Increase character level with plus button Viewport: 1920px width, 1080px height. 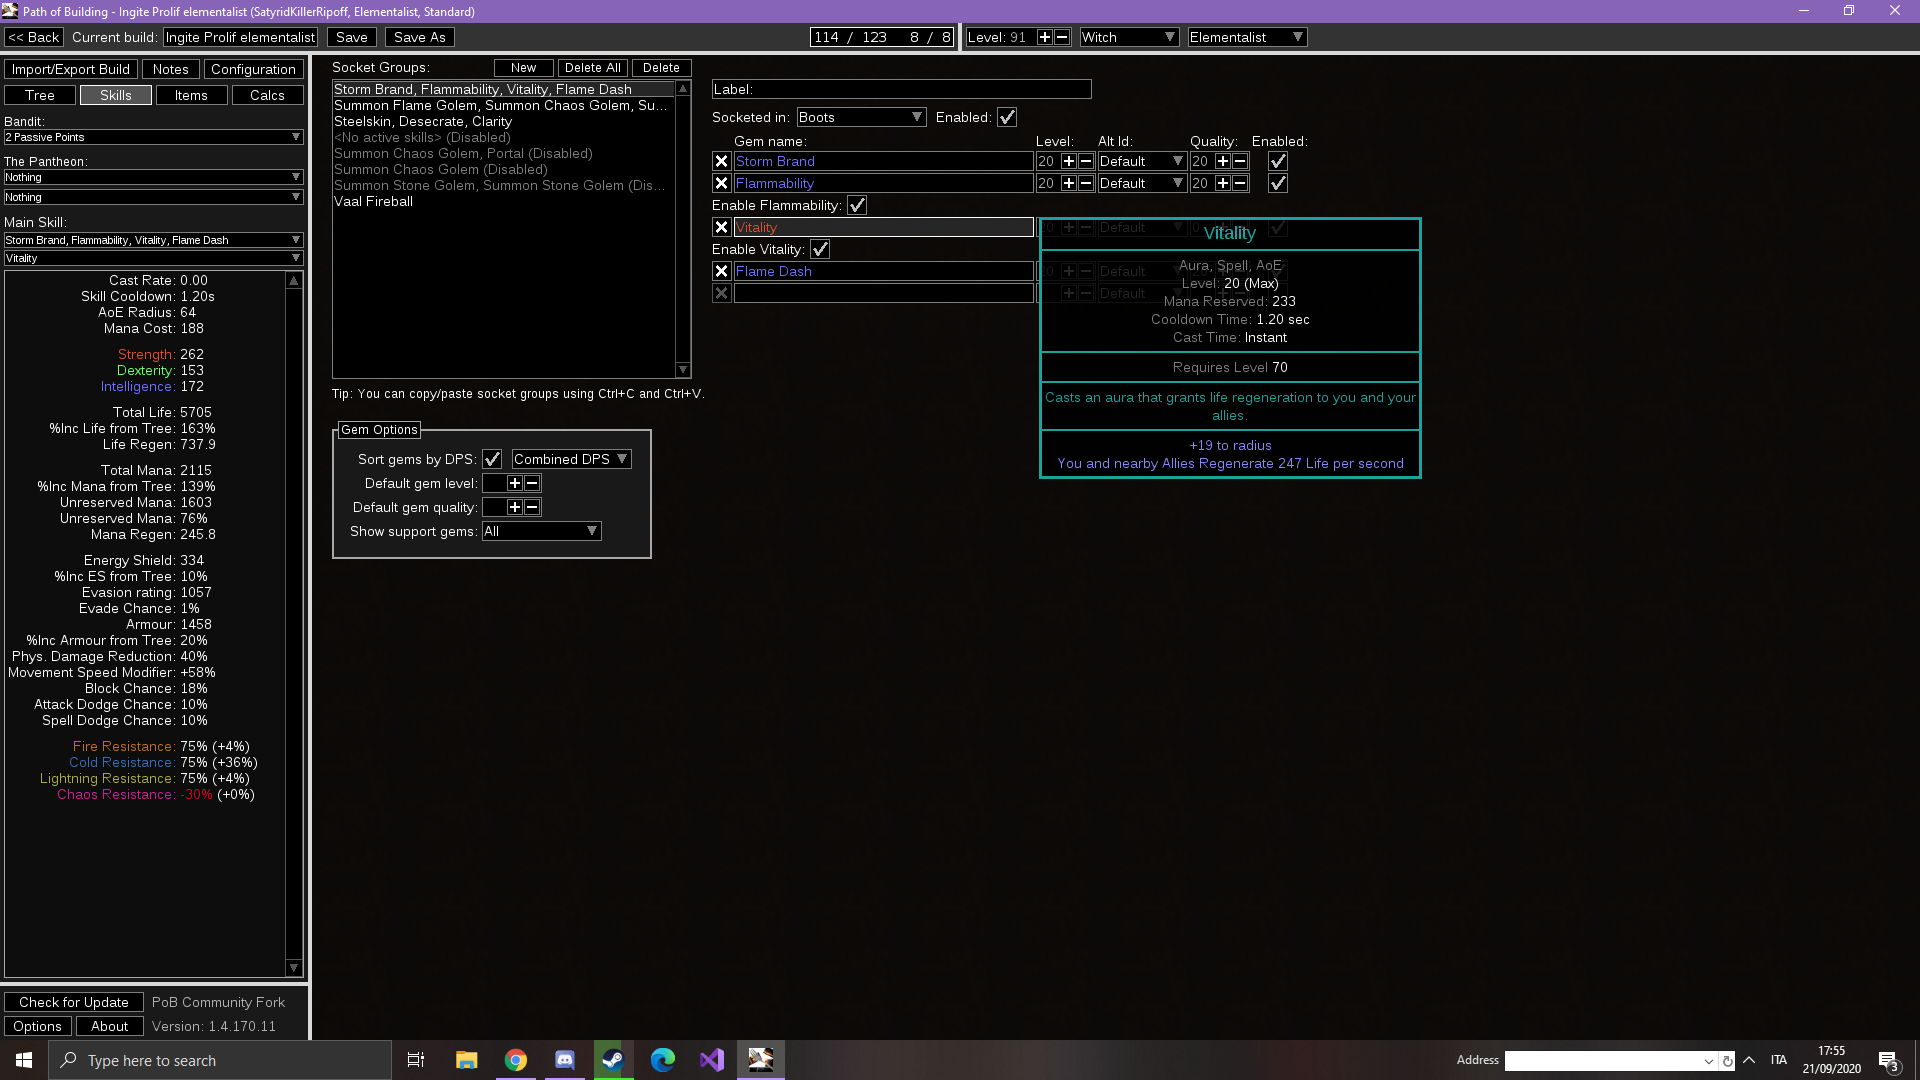pos(1045,37)
